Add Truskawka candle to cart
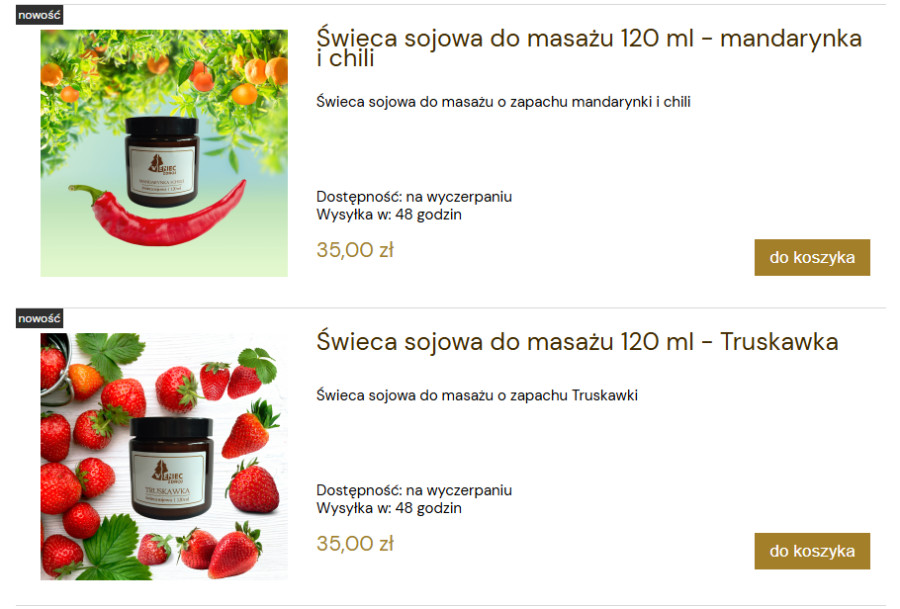 [x=812, y=551]
